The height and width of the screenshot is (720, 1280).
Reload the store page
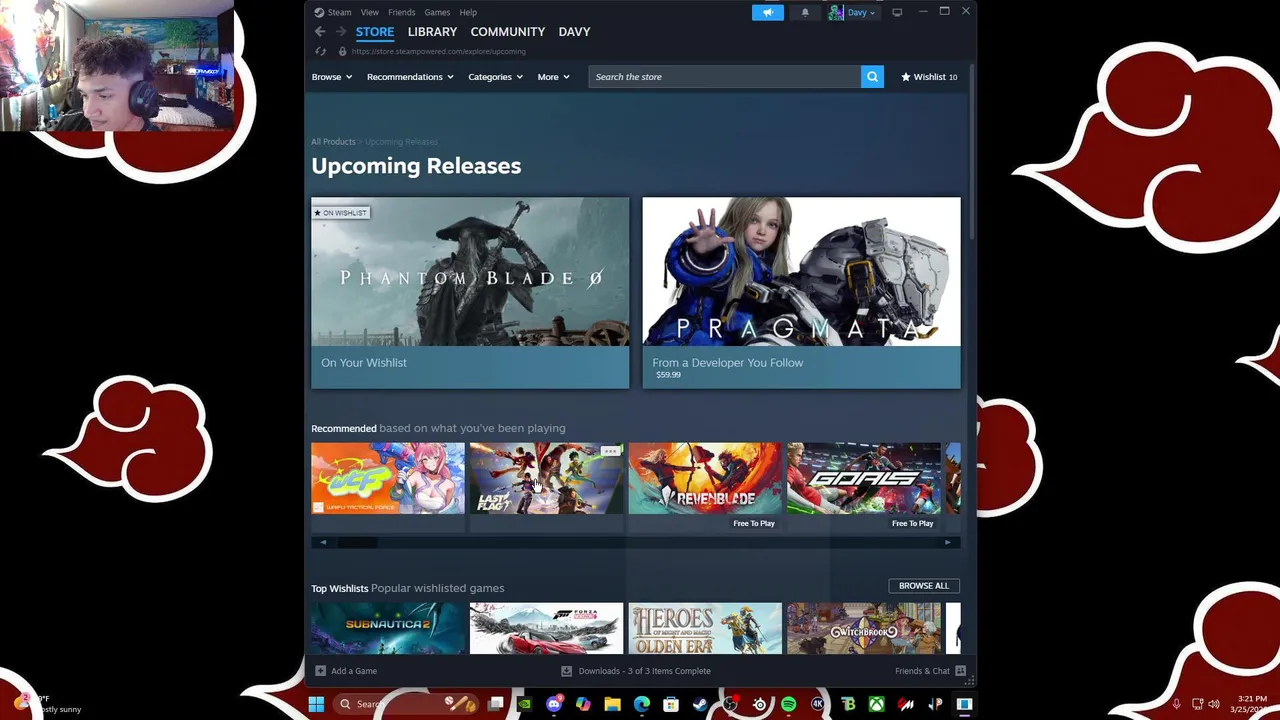tap(321, 51)
